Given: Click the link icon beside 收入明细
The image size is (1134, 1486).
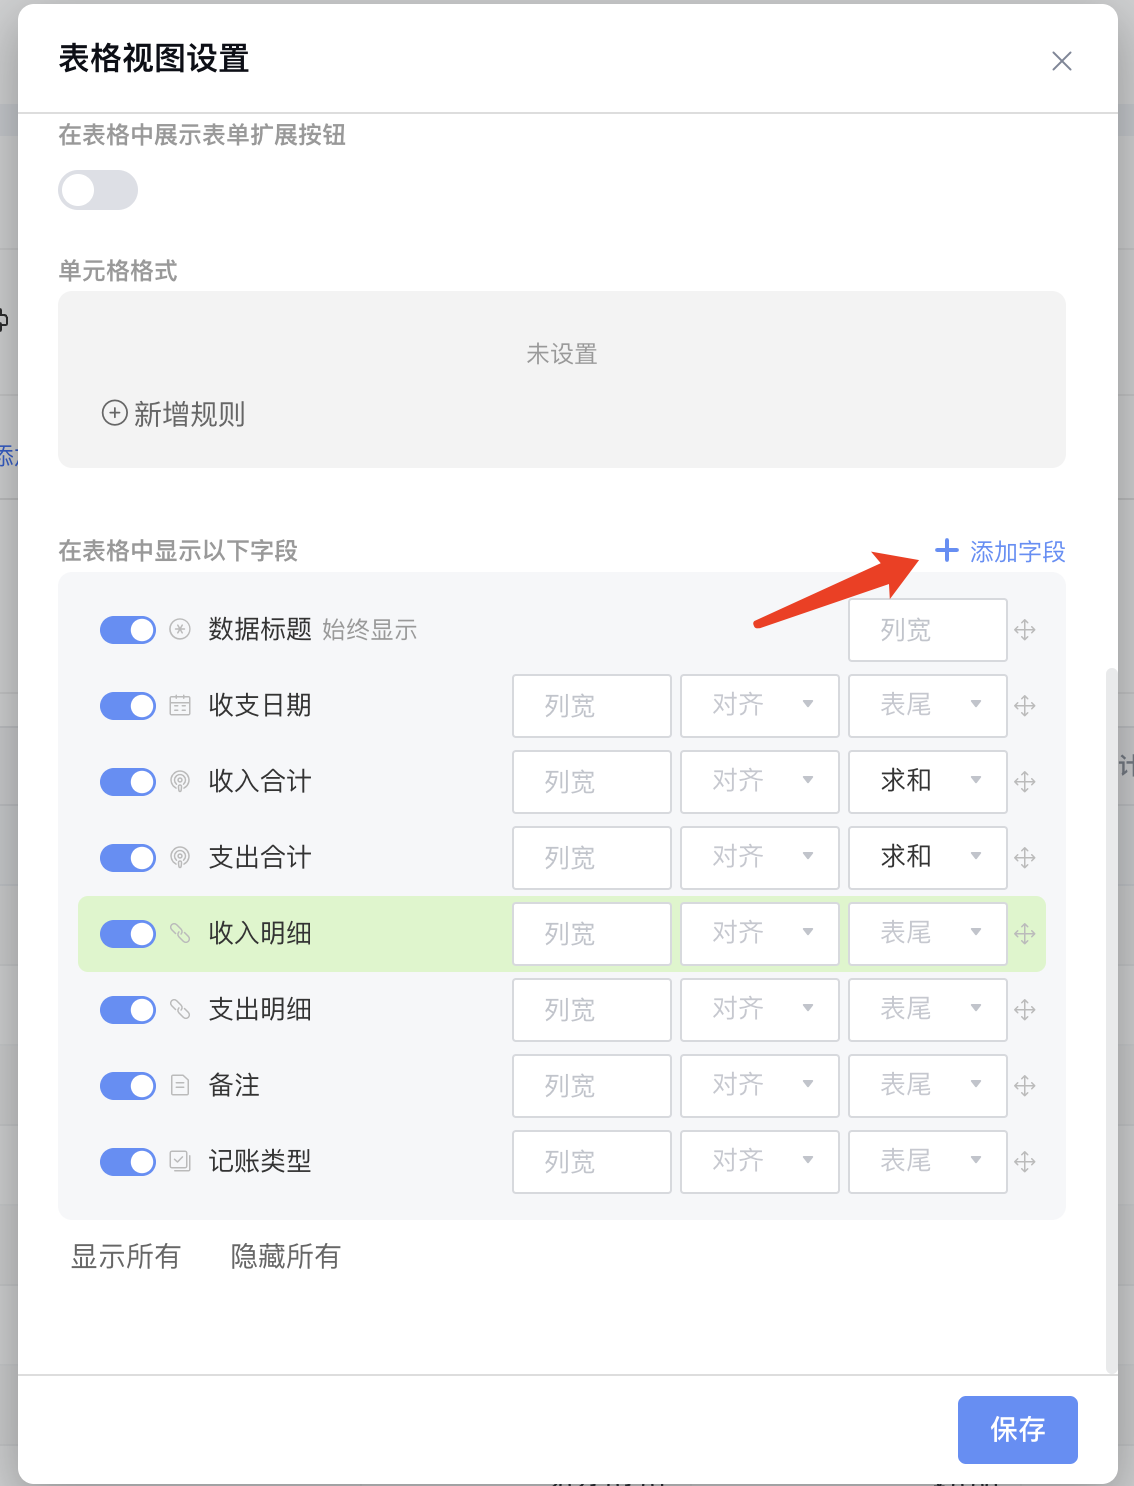Looking at the screenshot, I should click(180, 933).
